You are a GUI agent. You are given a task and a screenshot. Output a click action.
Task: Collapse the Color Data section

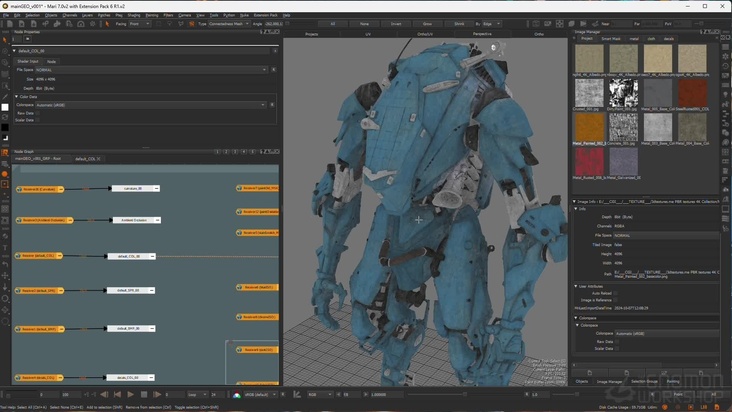click(16, 97)
